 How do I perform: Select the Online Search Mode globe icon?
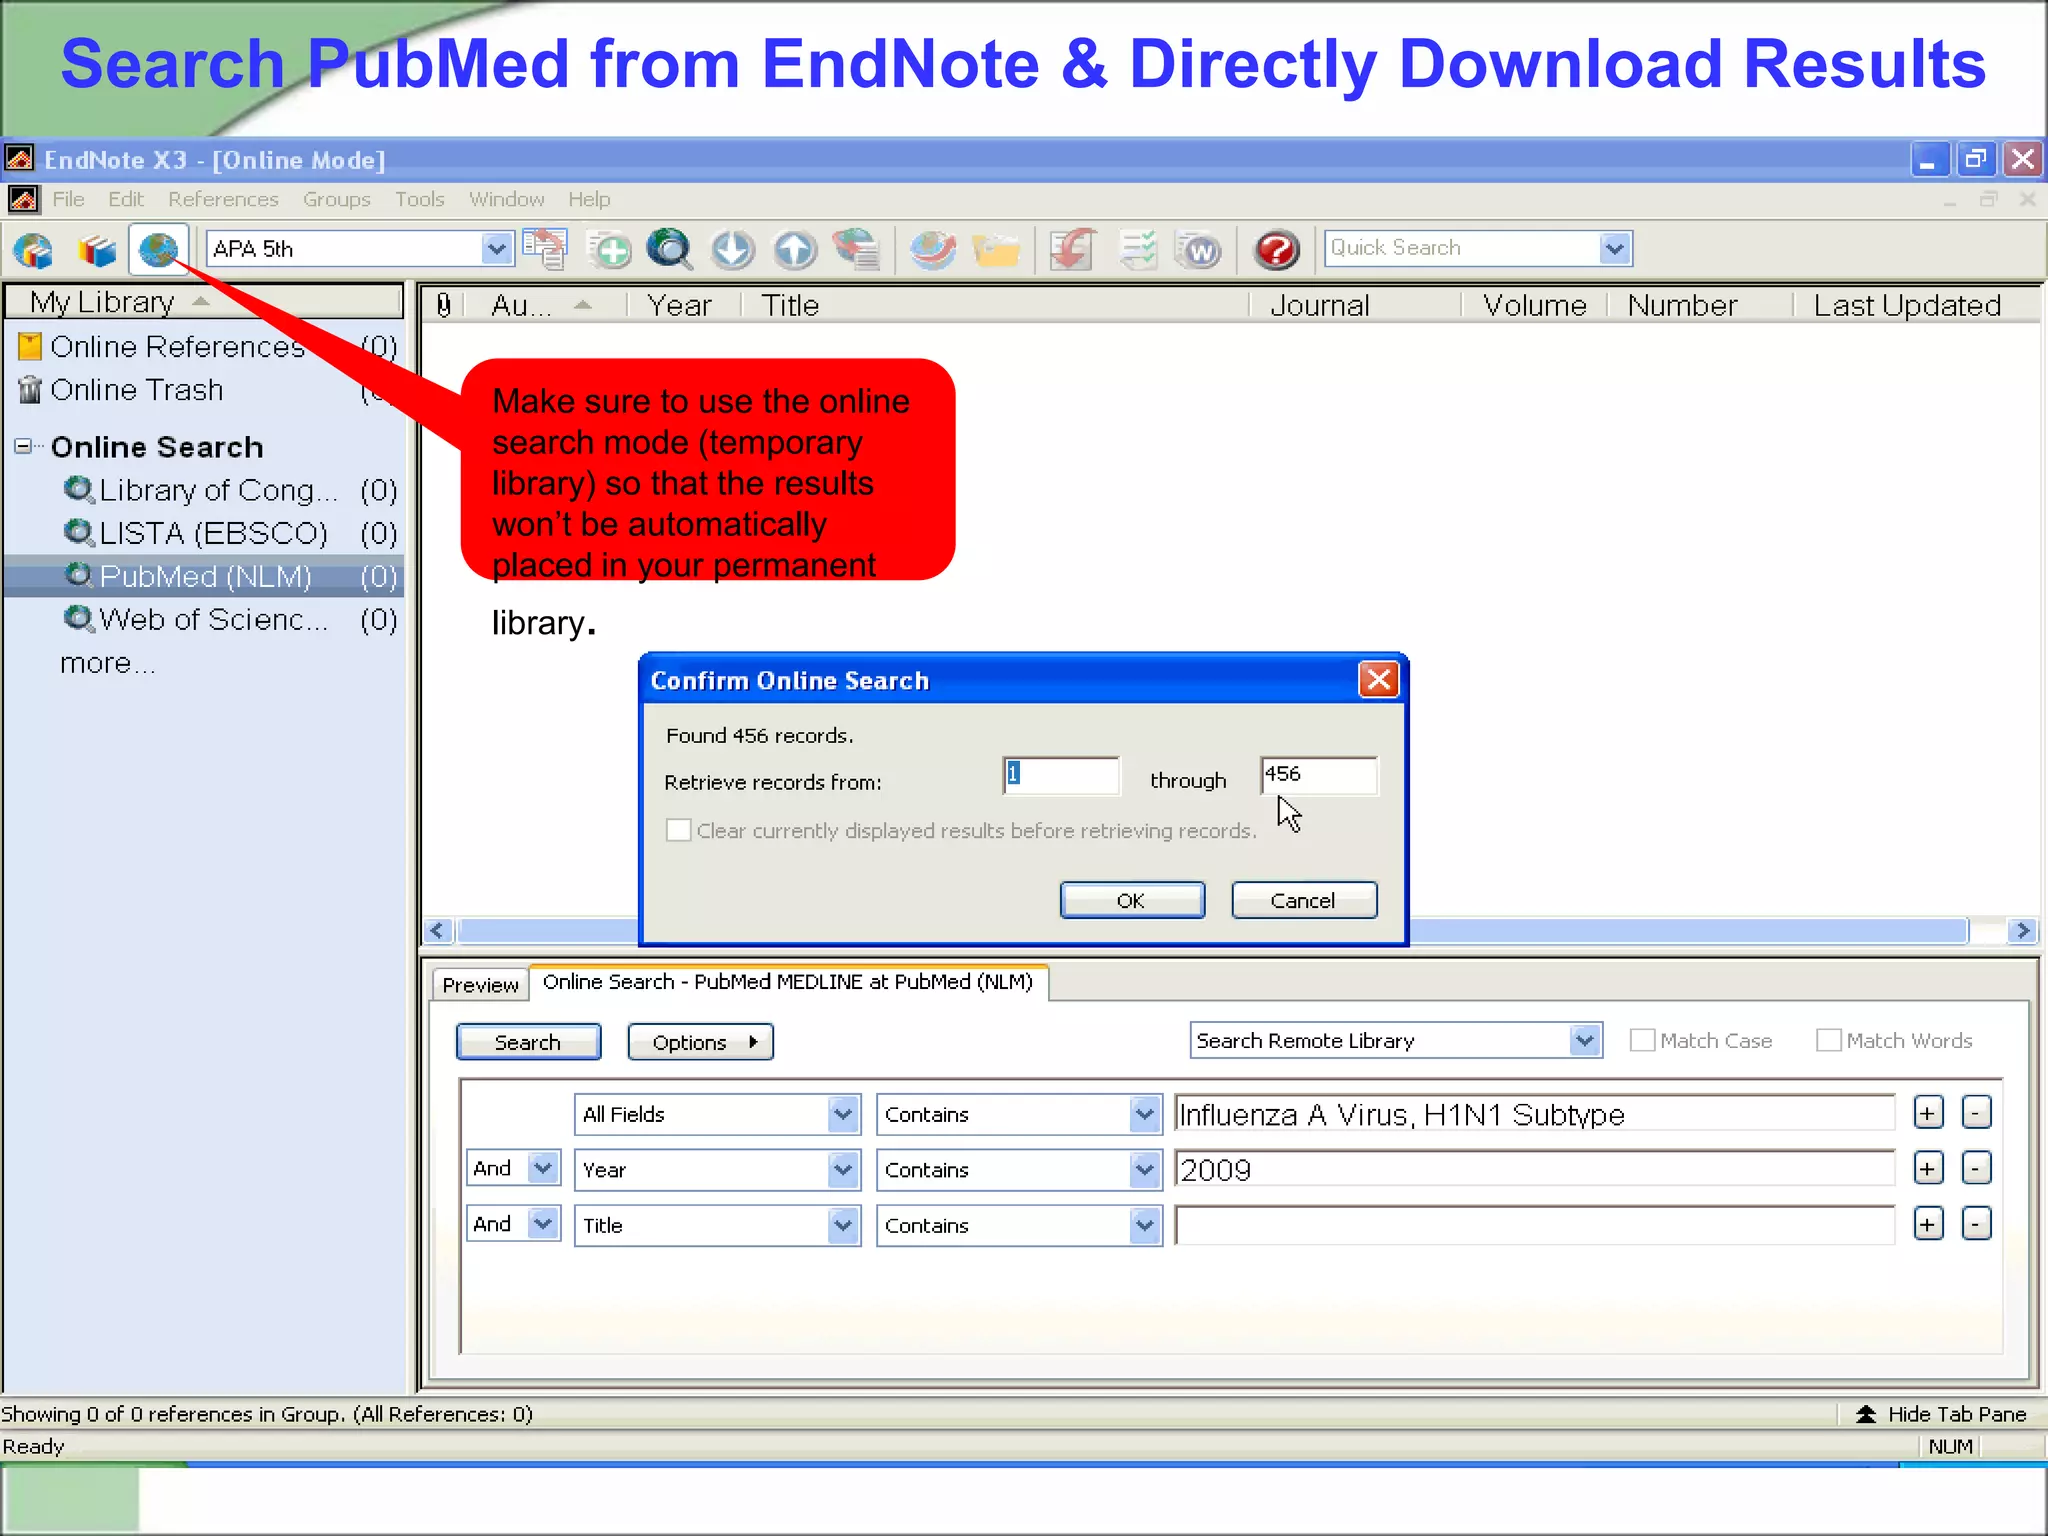click(158, 250)
